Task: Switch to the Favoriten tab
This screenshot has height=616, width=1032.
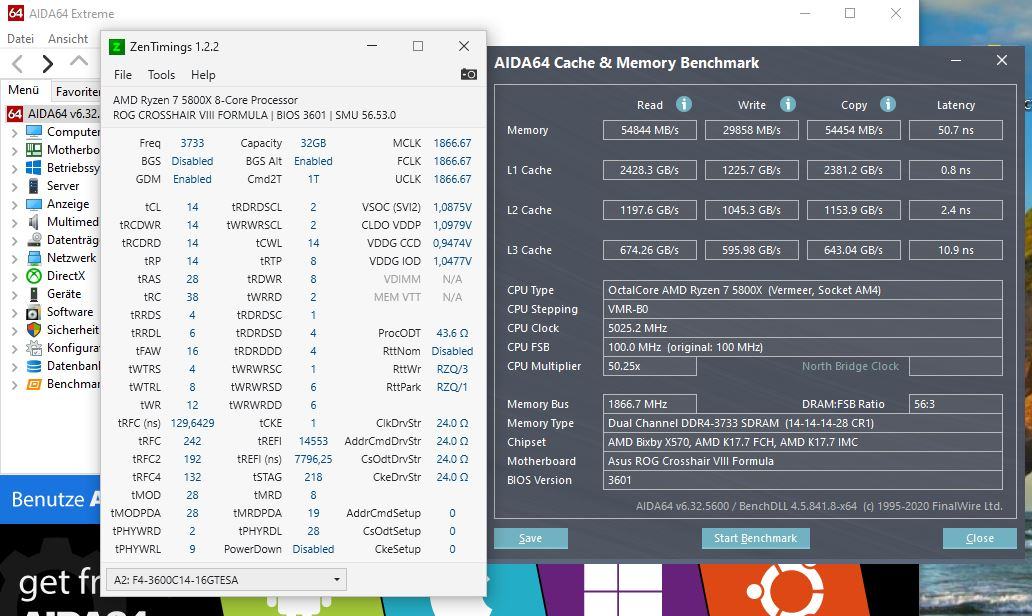Action: (x=76, y=91)
